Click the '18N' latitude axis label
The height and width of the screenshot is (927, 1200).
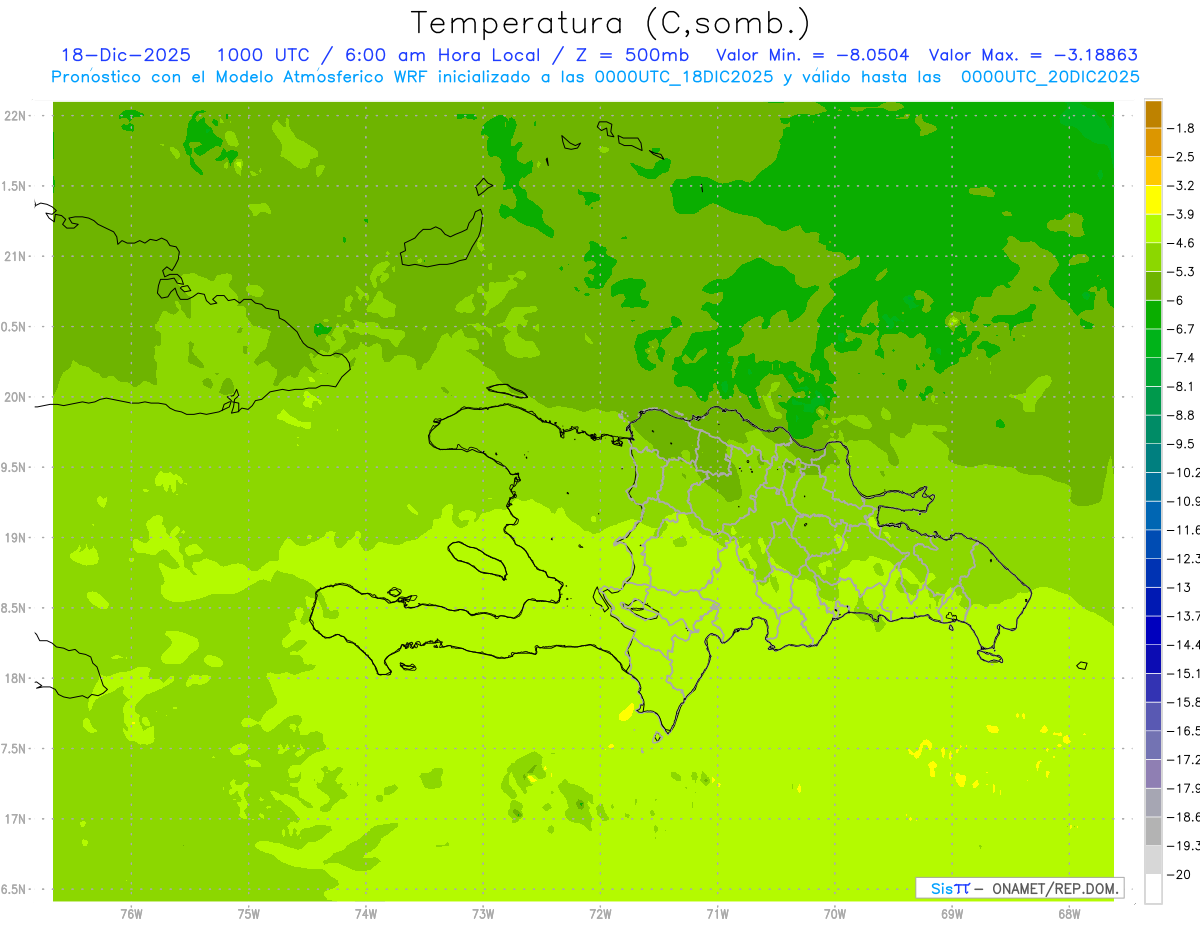[x=16, y=679]
